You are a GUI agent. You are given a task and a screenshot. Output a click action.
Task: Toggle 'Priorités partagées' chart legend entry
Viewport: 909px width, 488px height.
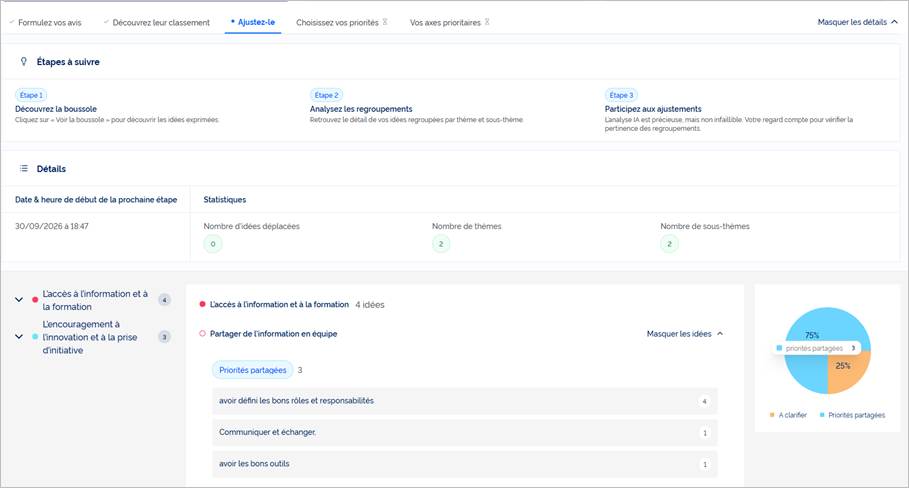[852, 415]
